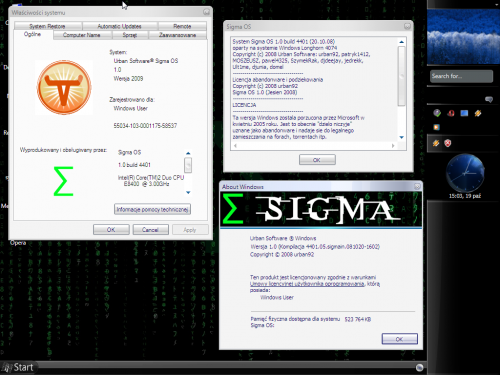Click the license horizontal left arrow
Viewport: 500px width, 375px height.
point(235,146)
